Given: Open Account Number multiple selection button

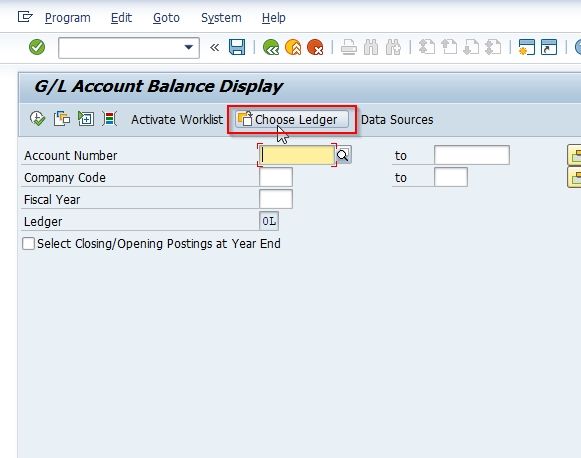Looking at the screenshot, I should (574, 155).
